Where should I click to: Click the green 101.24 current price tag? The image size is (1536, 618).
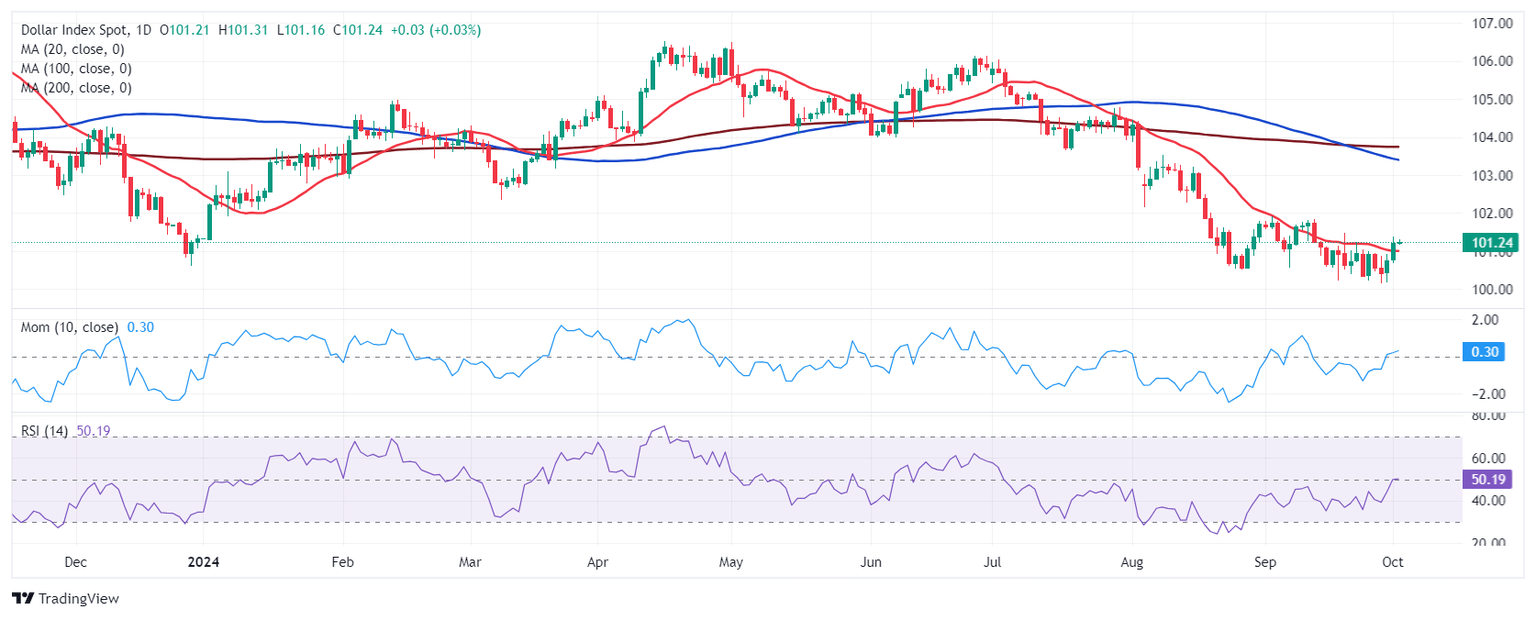1489,242
